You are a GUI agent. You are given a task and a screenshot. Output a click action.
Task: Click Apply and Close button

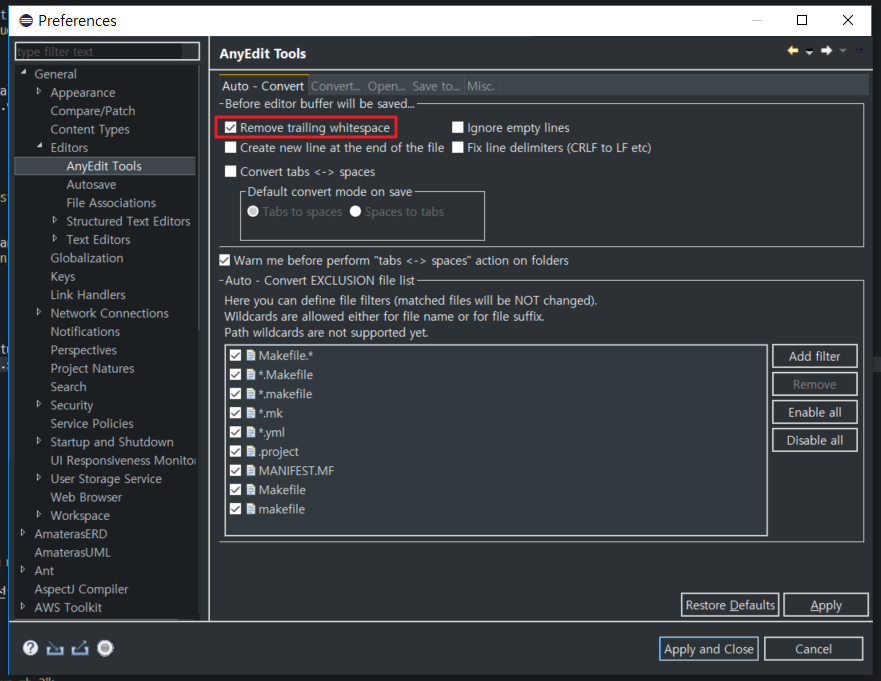point(709,649)
